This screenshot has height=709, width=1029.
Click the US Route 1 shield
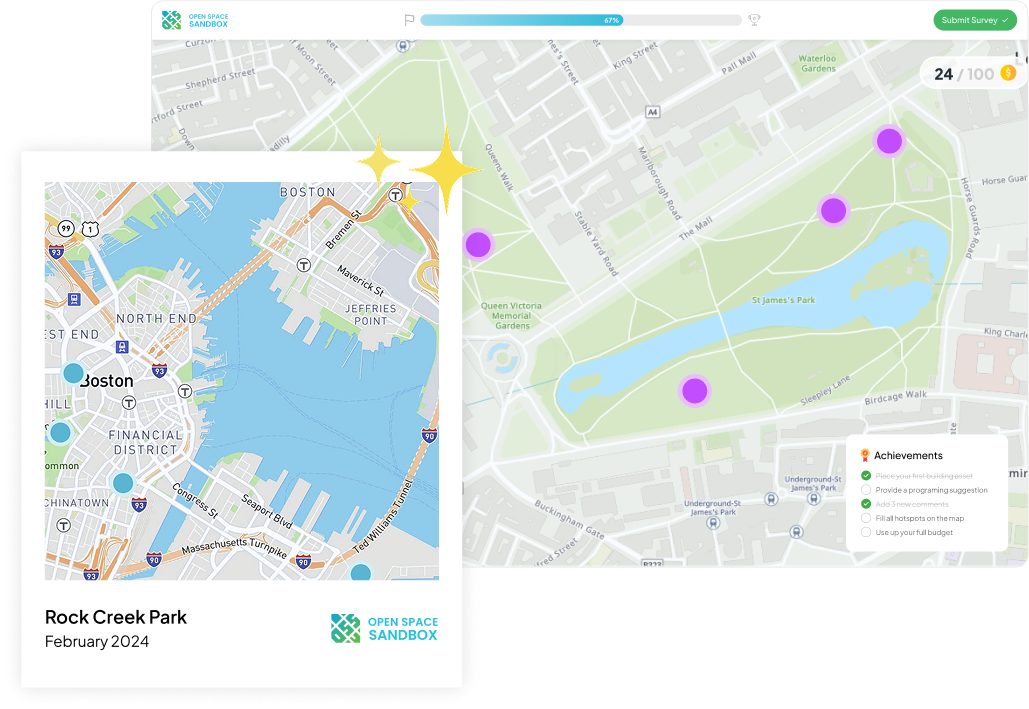[x=90, y=229]
